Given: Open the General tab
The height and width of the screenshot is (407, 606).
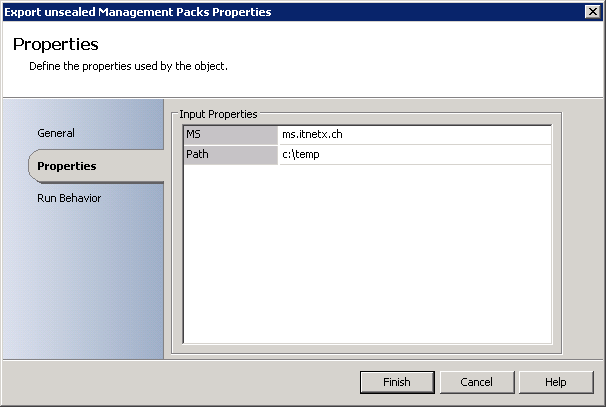Looking at the screenshot, I should coord(56,133).
